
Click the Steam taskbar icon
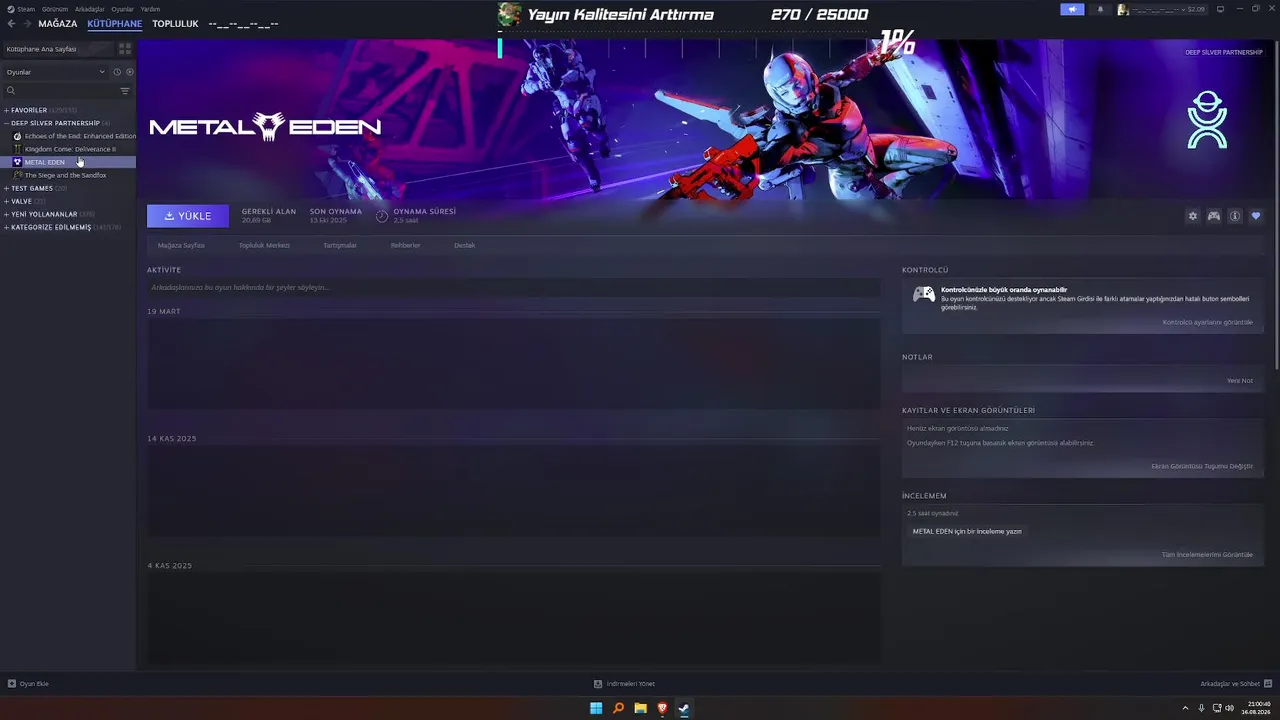click(x=684, y=708)
